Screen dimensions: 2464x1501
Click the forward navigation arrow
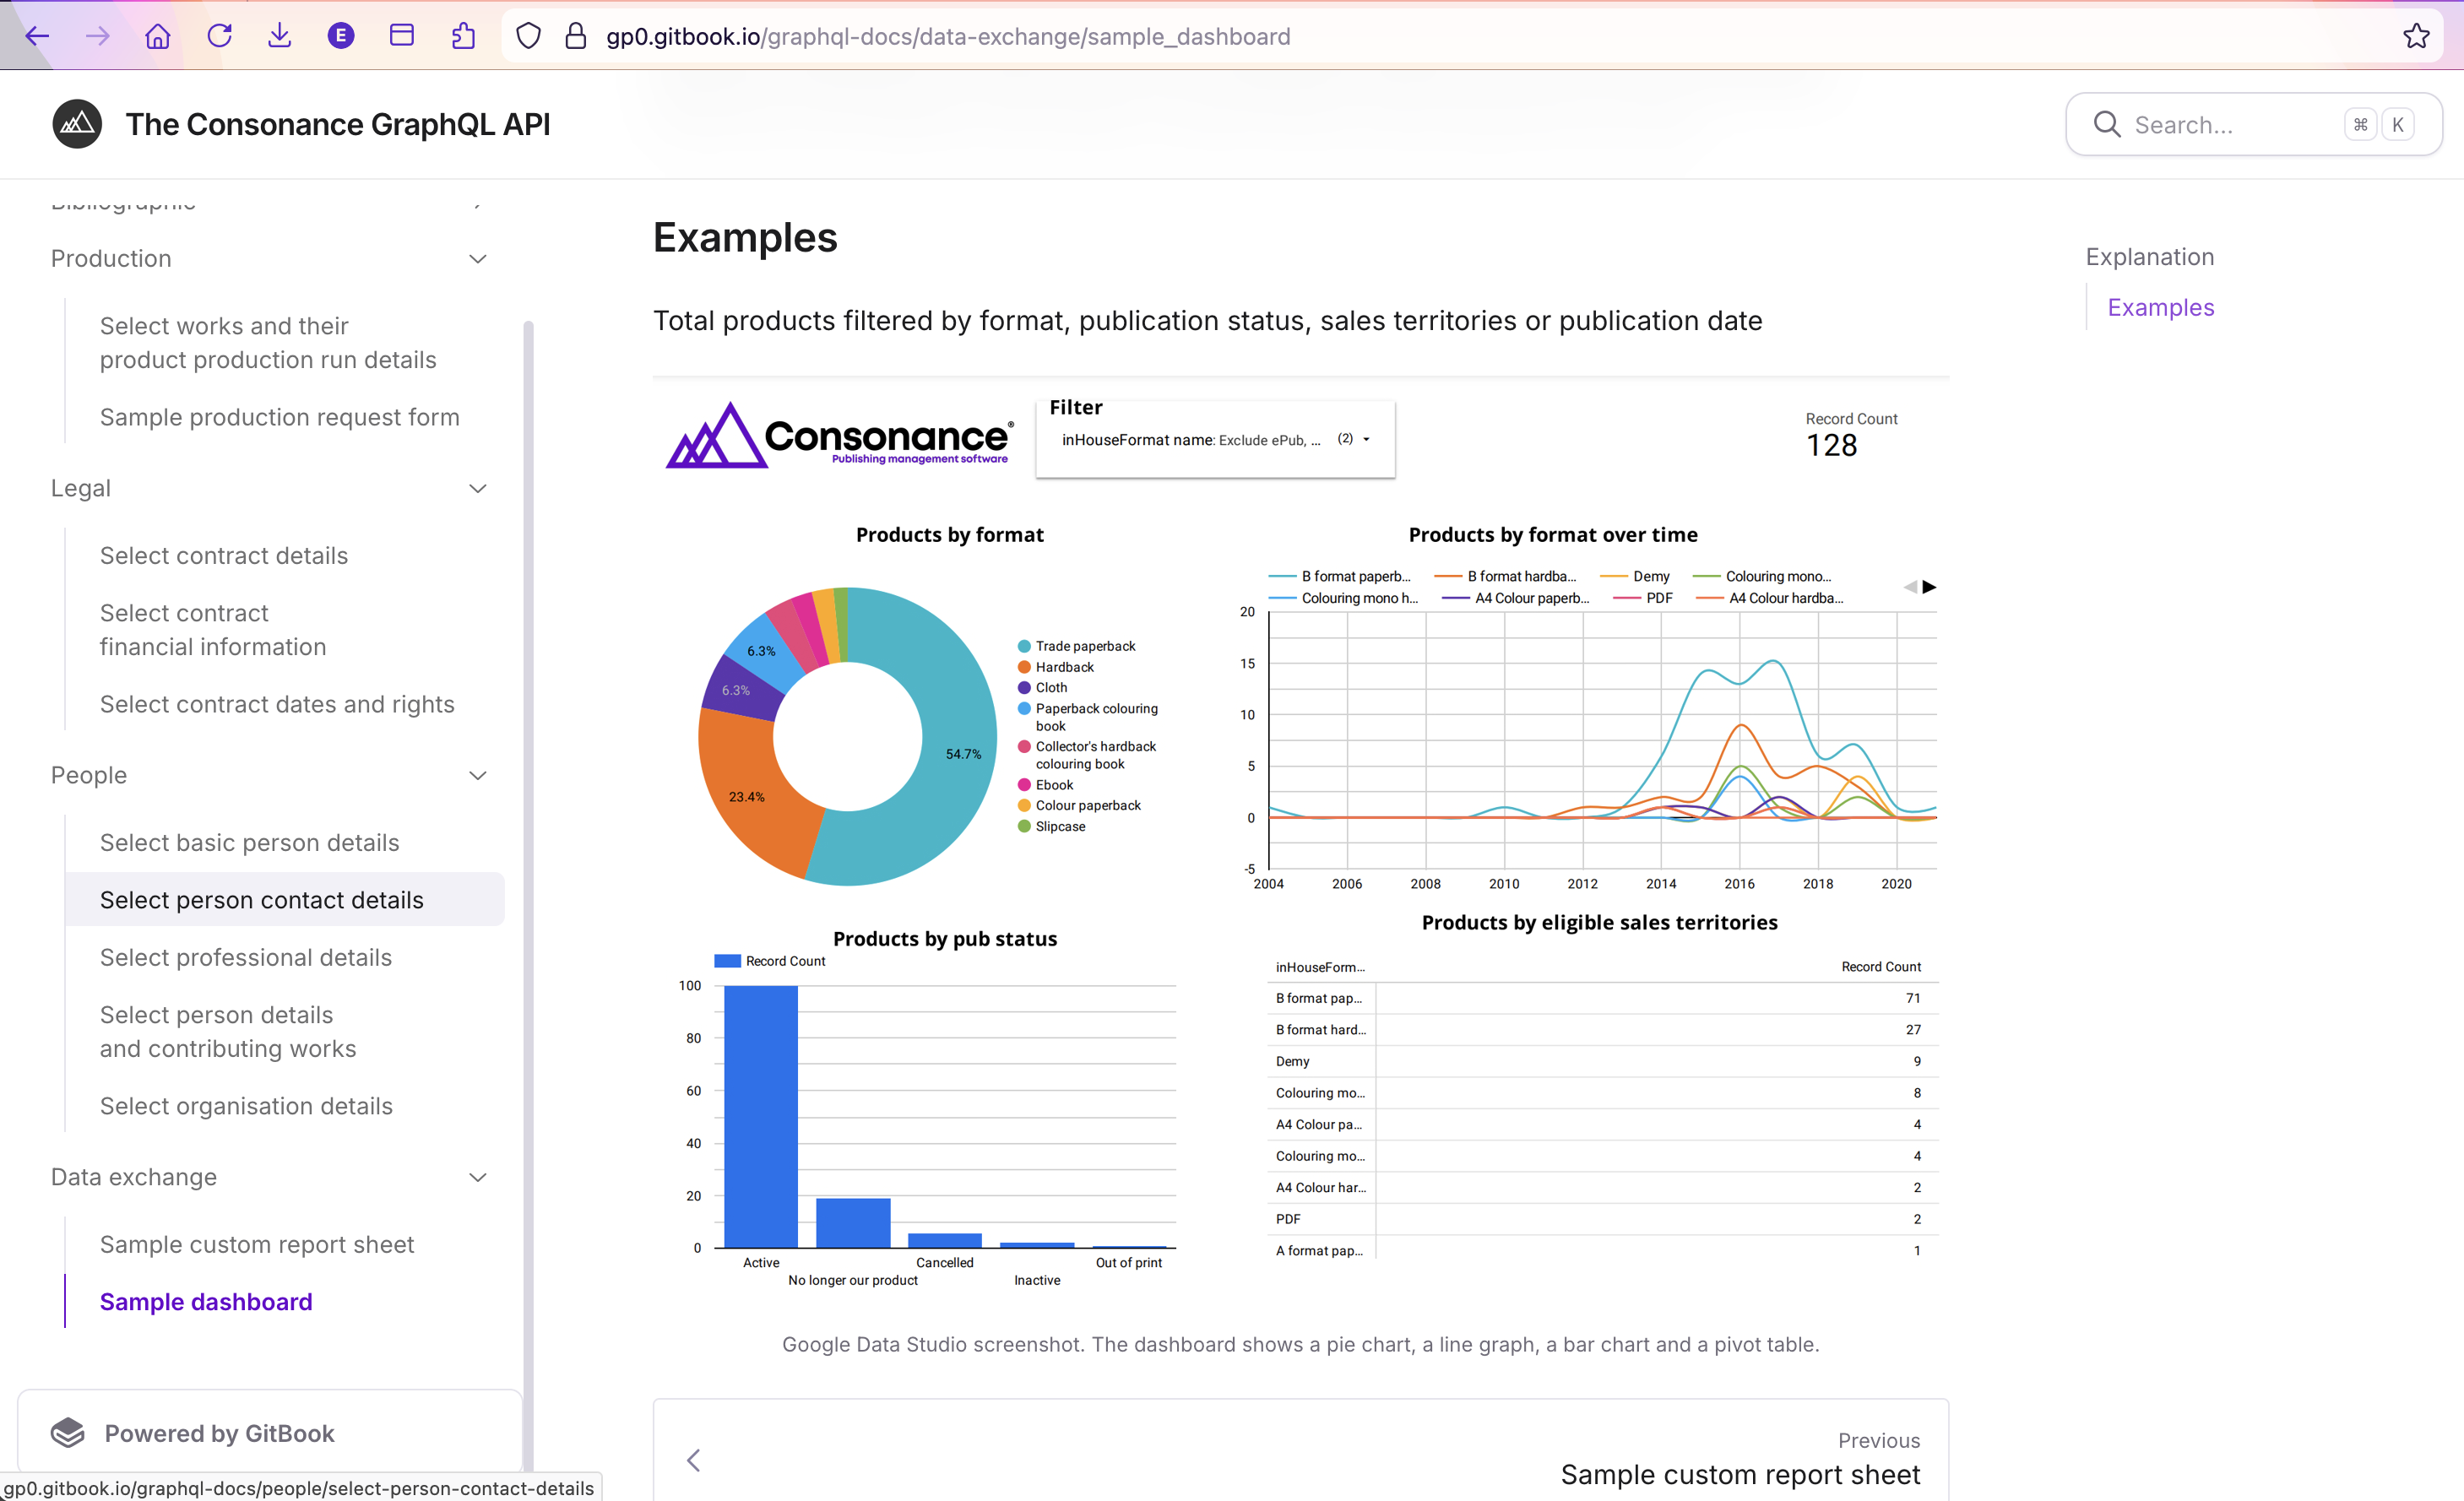97,36
